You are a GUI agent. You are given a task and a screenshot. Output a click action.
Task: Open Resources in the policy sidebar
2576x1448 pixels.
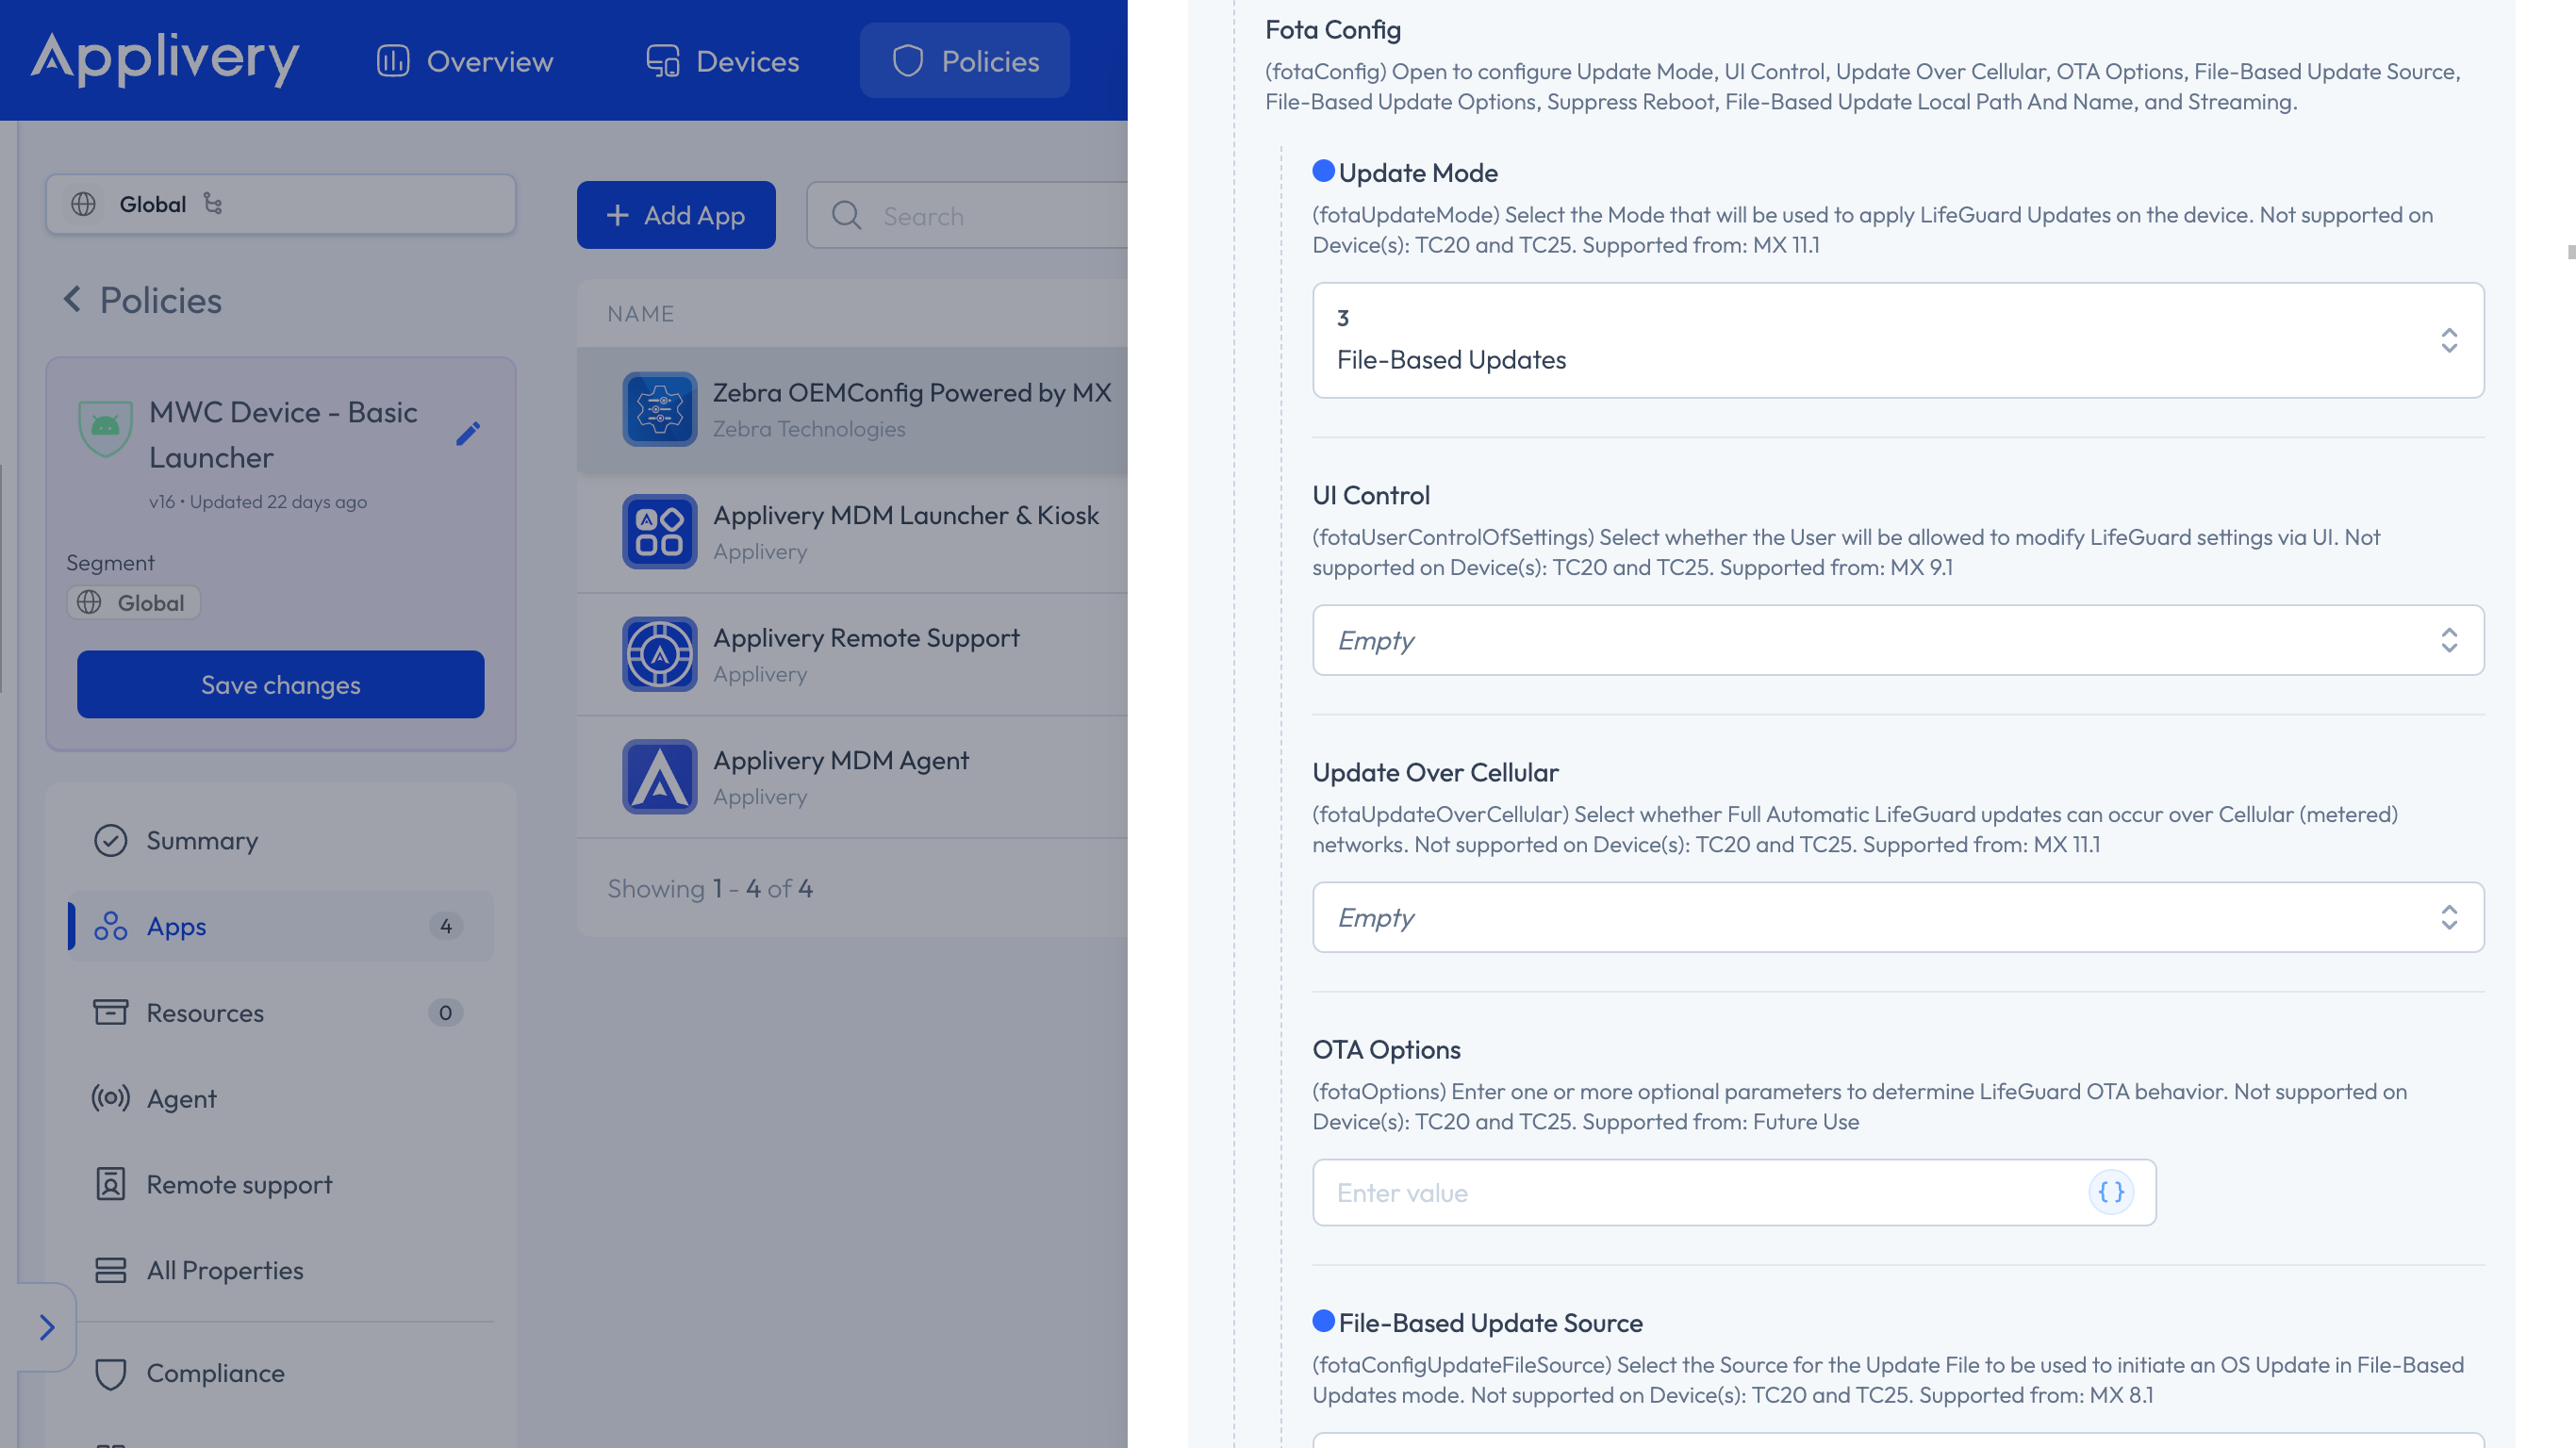205,1012
